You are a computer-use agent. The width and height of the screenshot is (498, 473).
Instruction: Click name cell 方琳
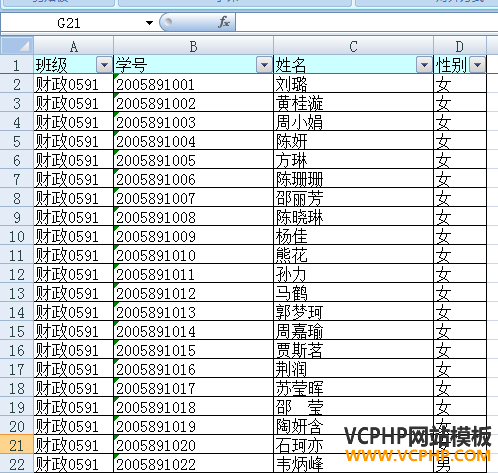pos(353,160)
